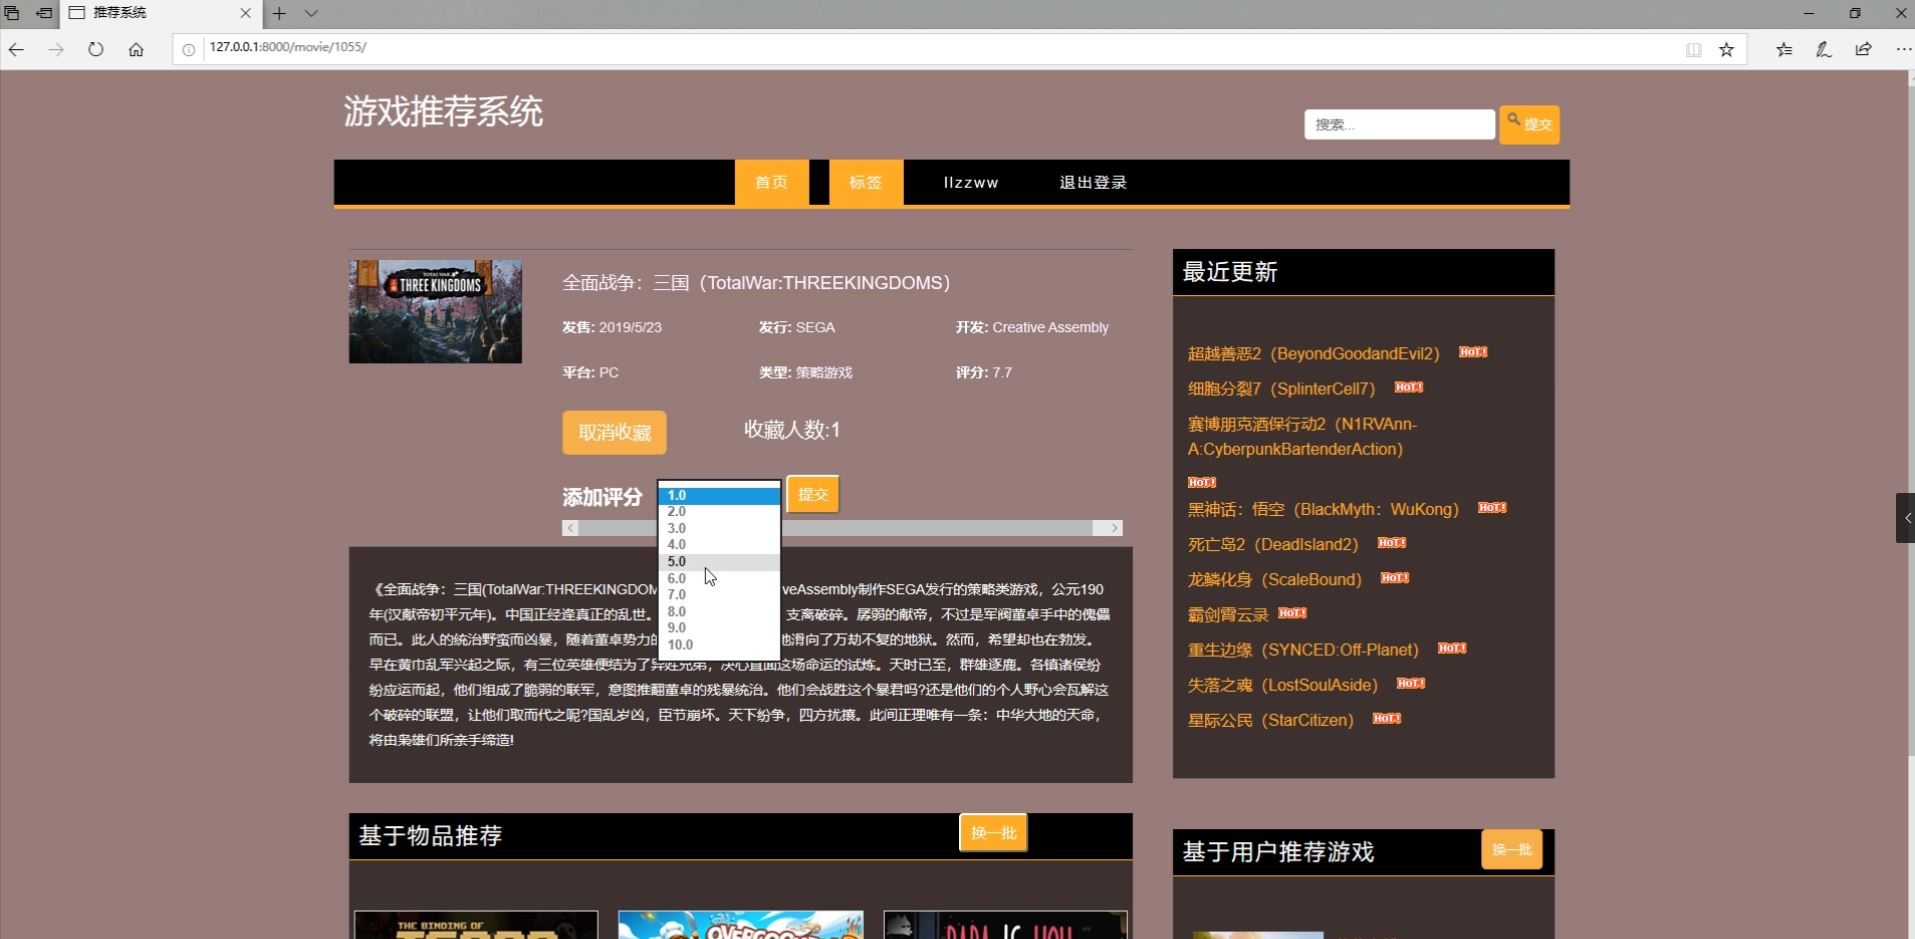
Task: Open a new tab with the plus icon
Action: [279, 13]
